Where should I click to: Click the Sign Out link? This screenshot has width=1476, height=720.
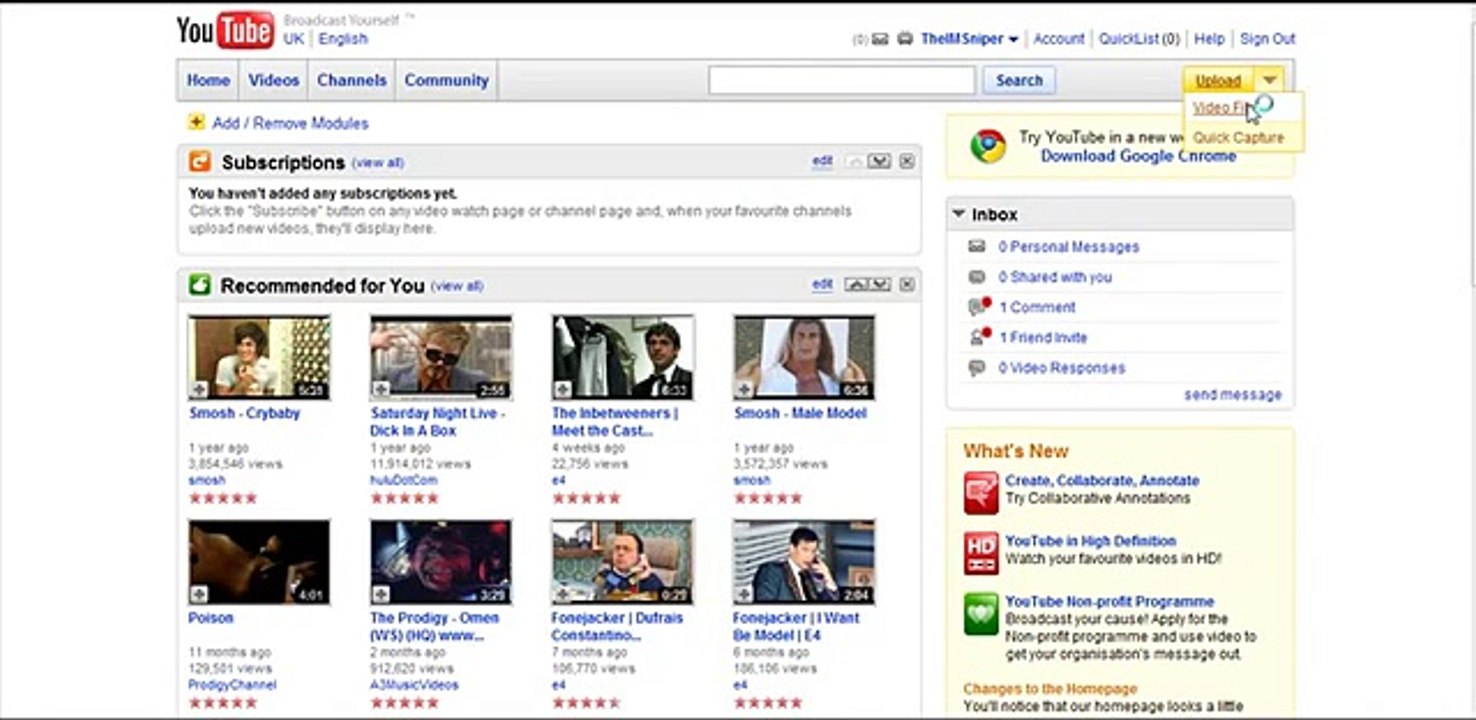1267,39
